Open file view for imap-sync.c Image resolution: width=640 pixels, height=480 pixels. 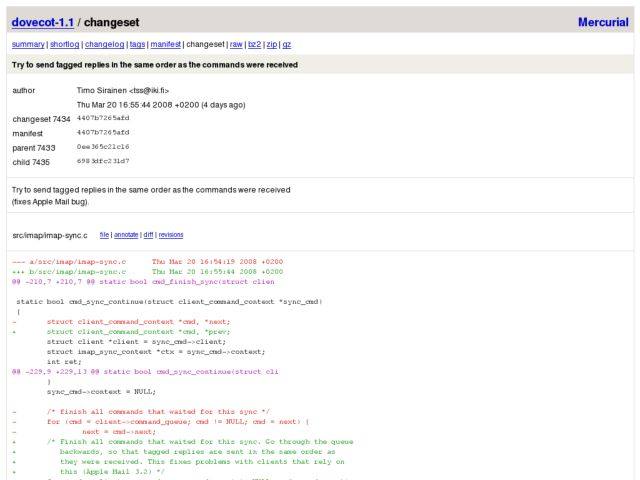104,235
